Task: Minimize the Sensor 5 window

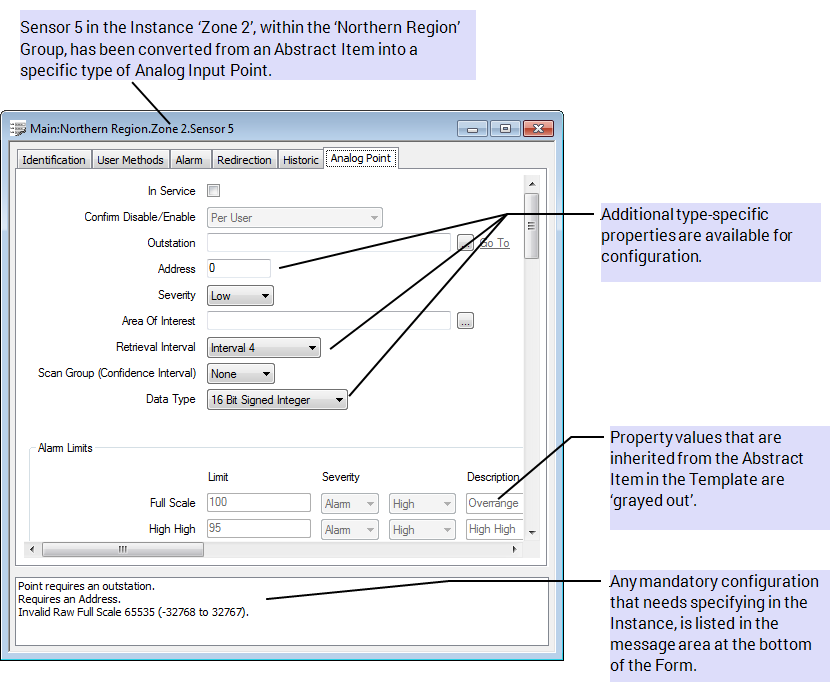Action: coord(473,129)
